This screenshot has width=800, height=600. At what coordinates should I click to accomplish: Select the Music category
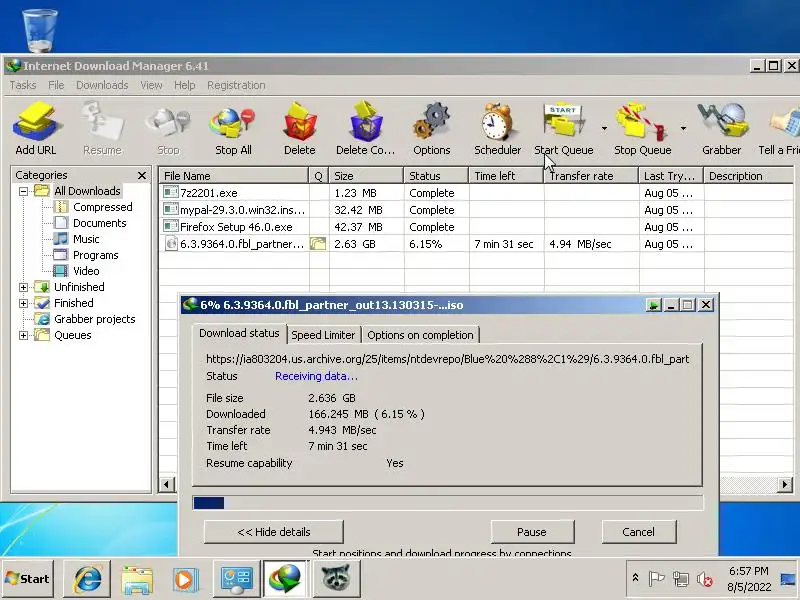click(x=86, y=239)
